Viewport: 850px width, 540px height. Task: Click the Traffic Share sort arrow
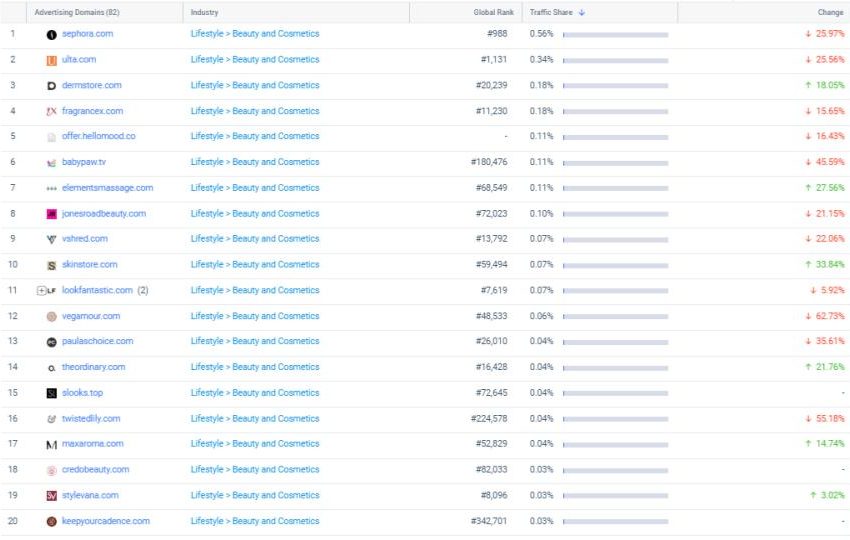[x=582, y=12]
